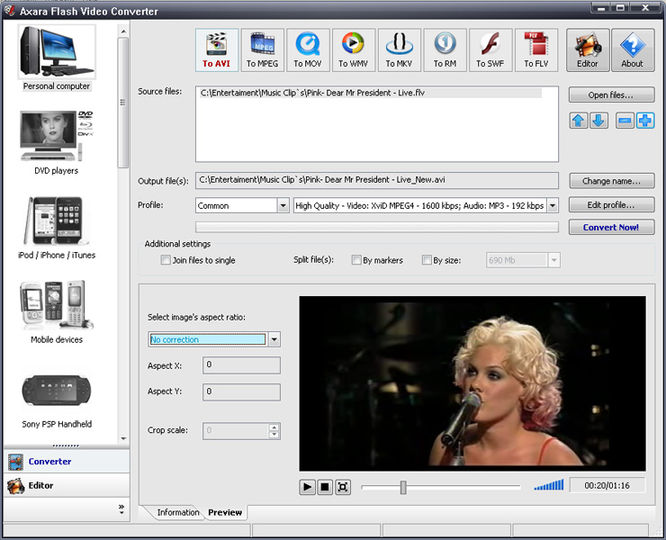The width and height of the screenshot is (666, 540).
Task: Add file with the plus icon
Action: pos(645,121)
